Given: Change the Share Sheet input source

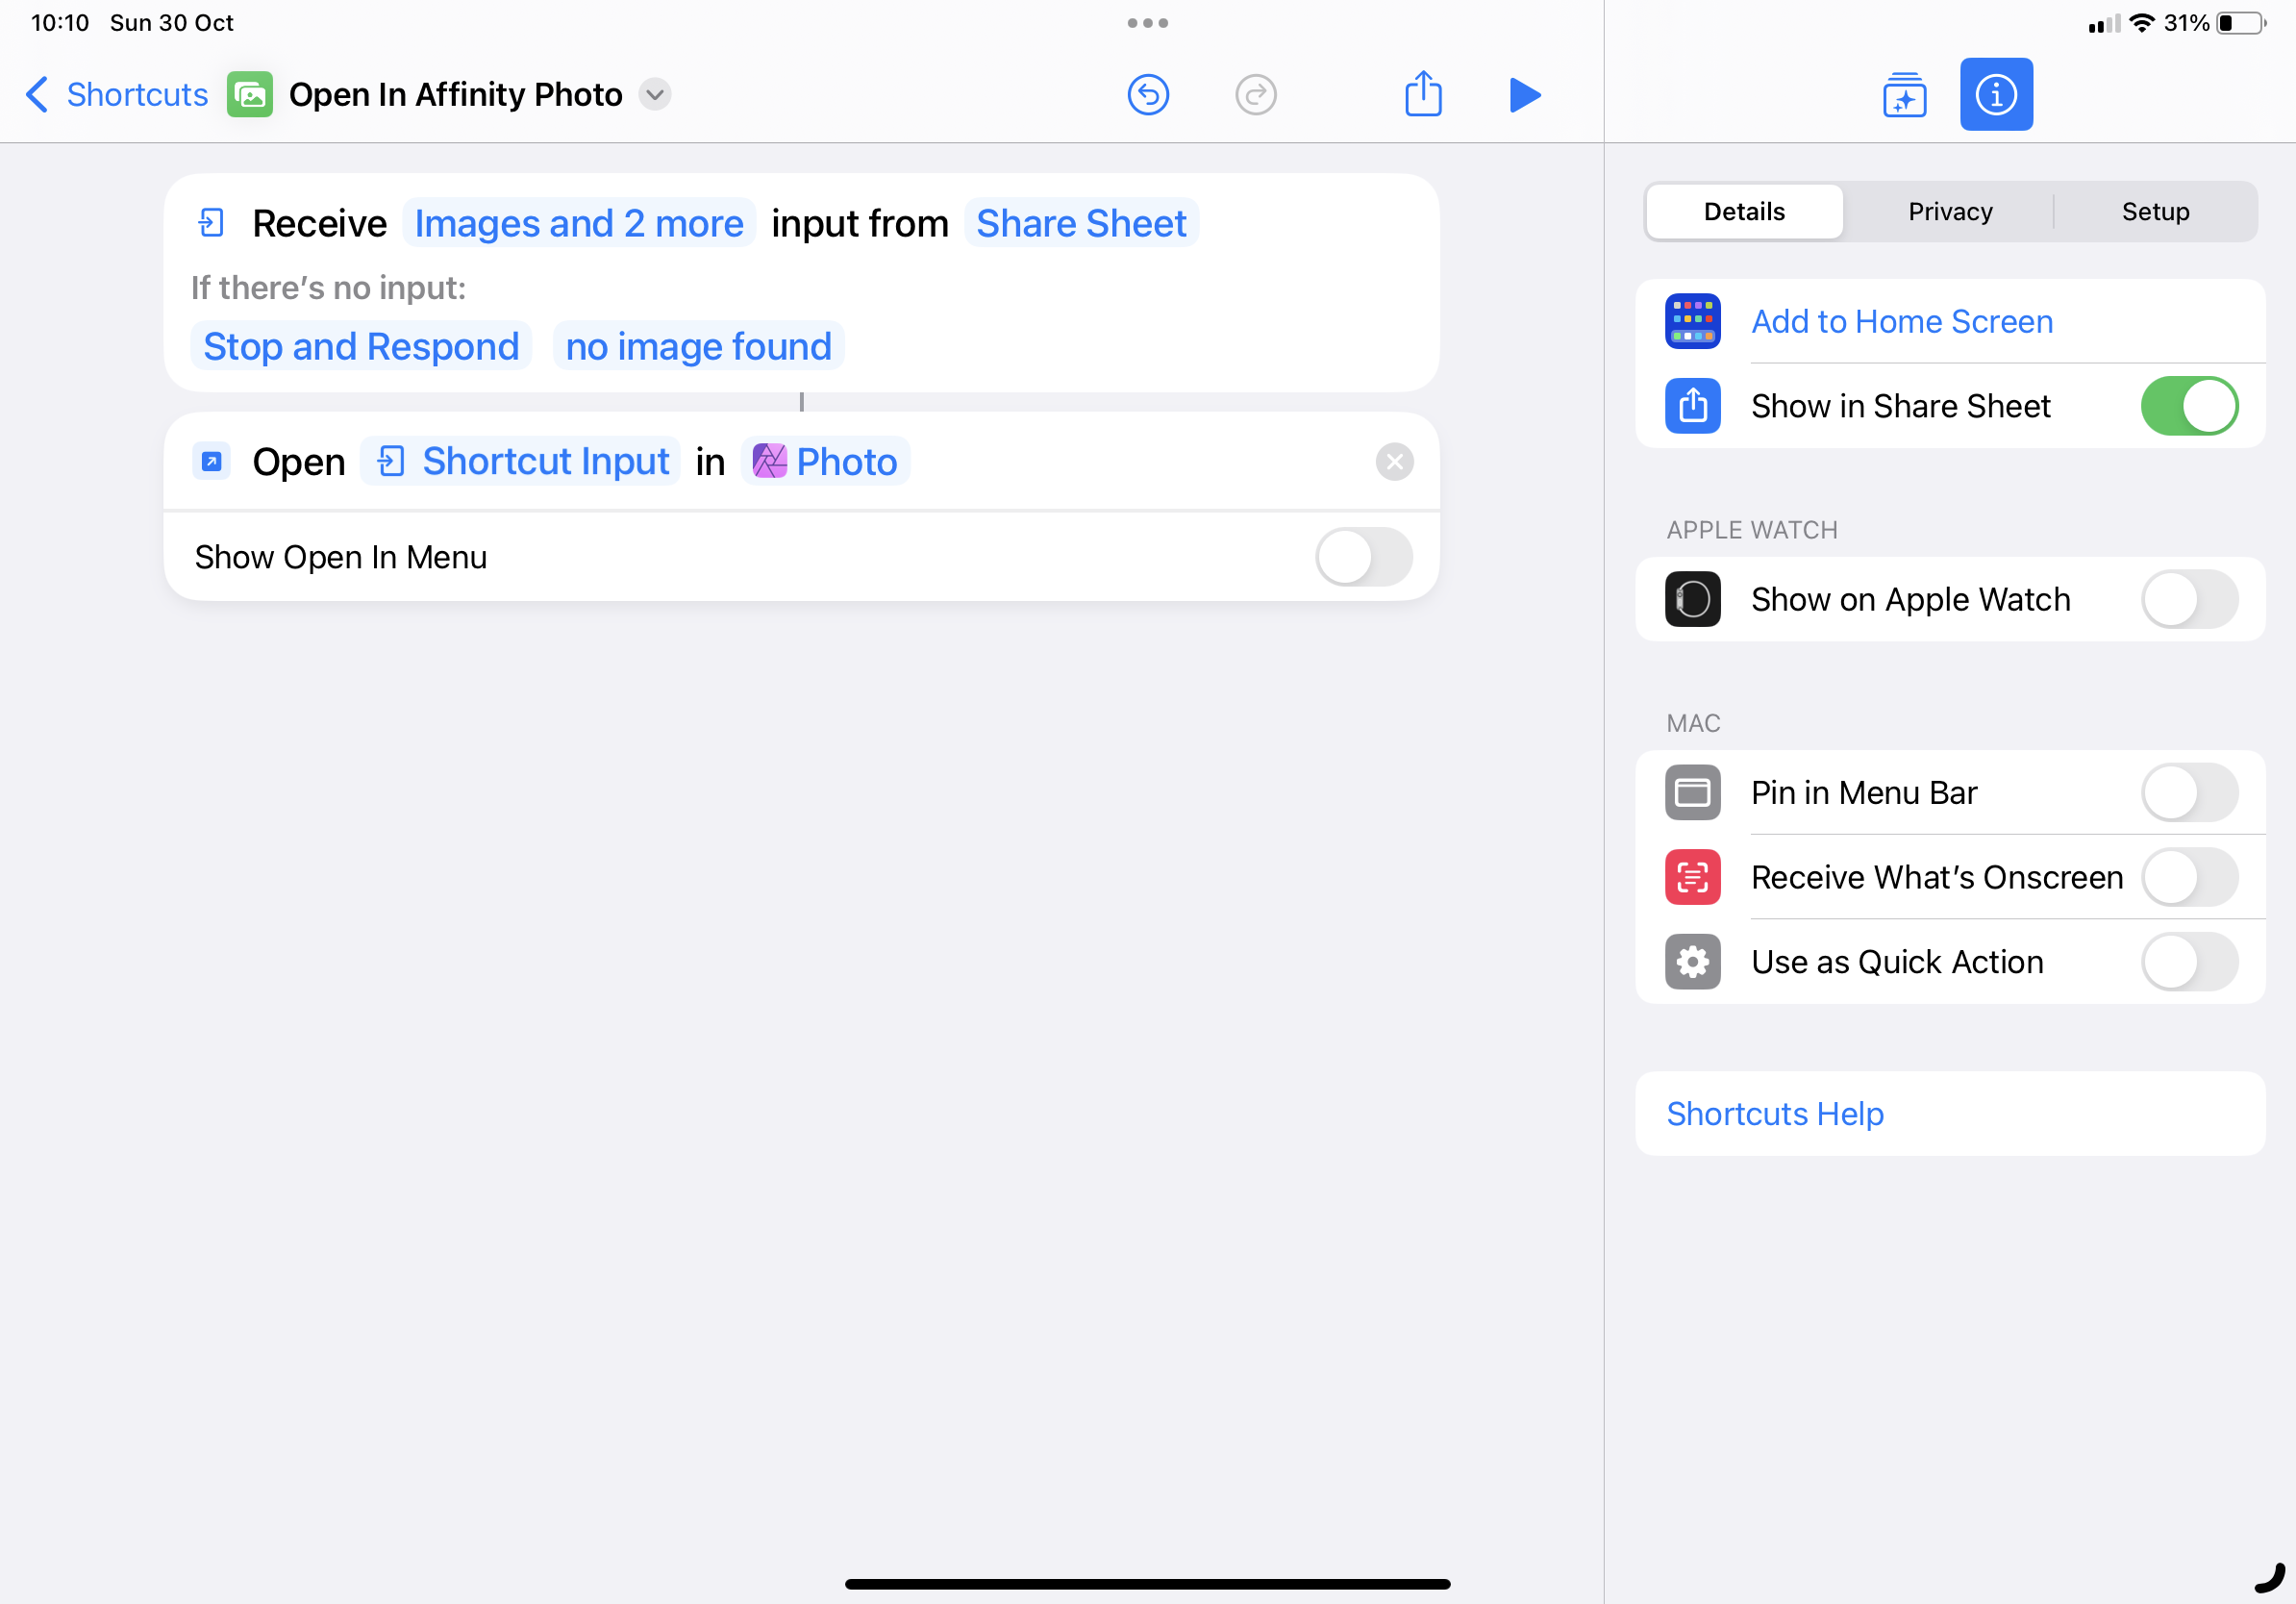Looking at the screenshot, I should pos(1081,223).
